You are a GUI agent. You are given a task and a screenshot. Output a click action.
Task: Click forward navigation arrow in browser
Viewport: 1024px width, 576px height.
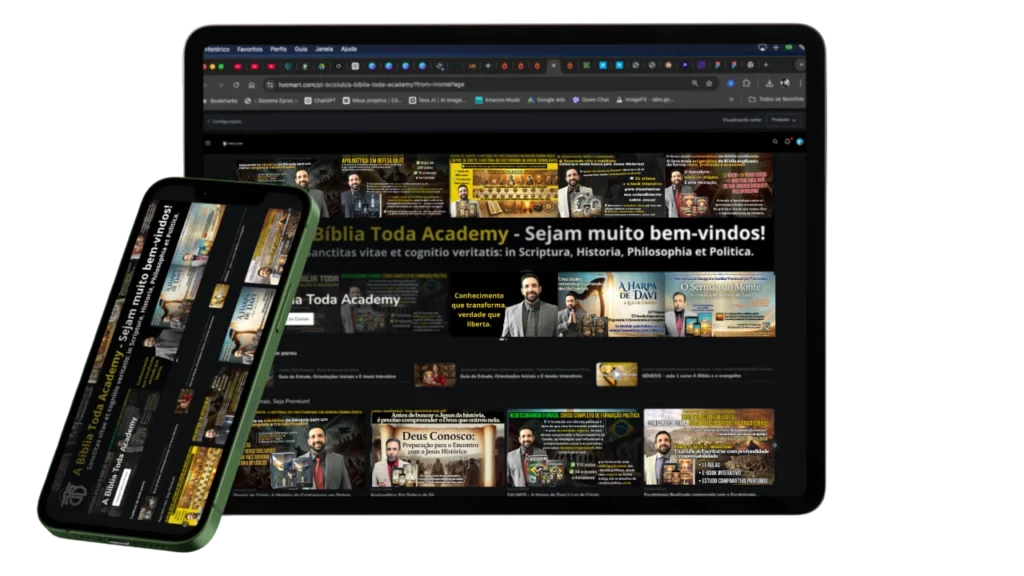coord(221,85)
